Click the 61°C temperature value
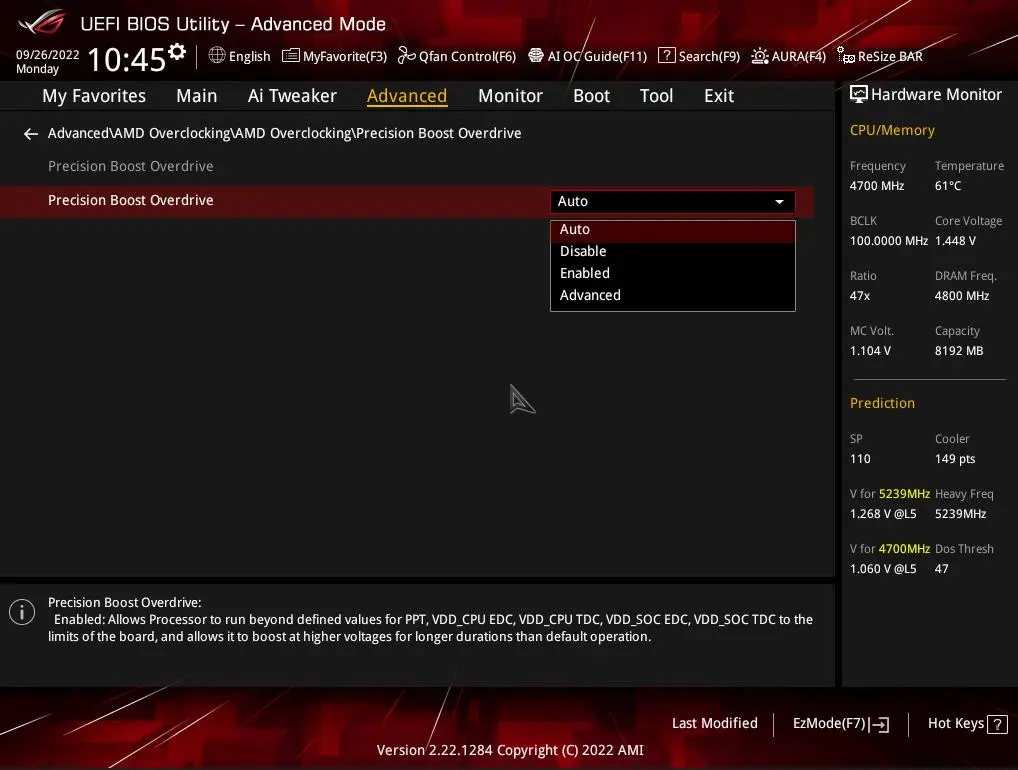Viewport: 1018px width, 770px height. pyautogui.click(x=948, y=186)
